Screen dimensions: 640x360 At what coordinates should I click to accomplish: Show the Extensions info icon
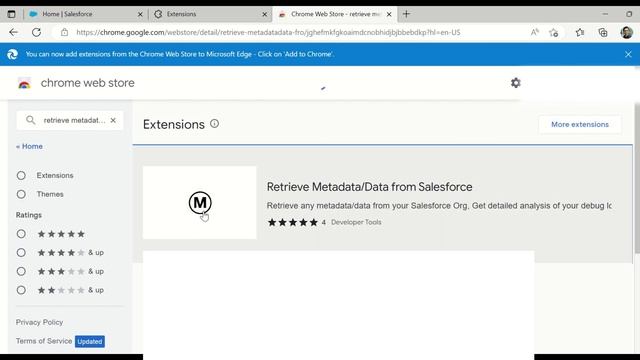(214, 124)
